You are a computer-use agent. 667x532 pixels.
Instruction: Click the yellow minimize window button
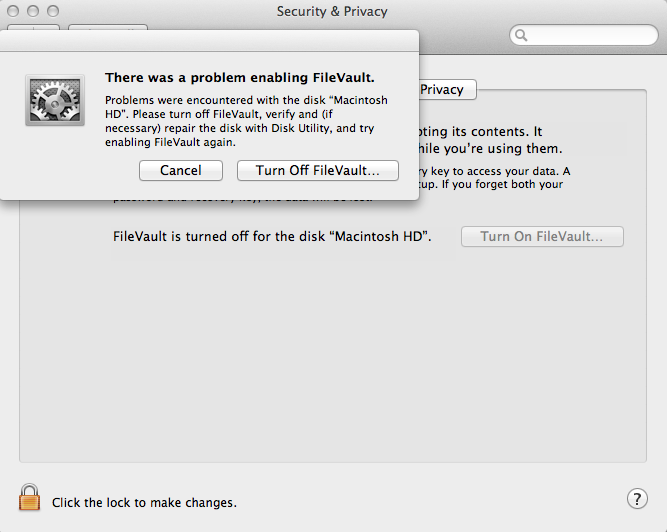pyautogui.click(x=33, y=11)
